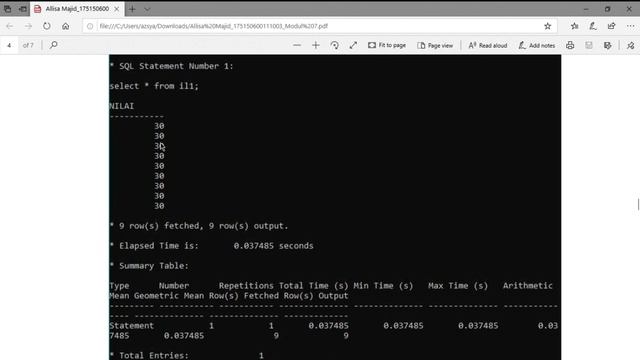Go back to the previous page
Screen dimensions: 640x360
tap(10, 26)
